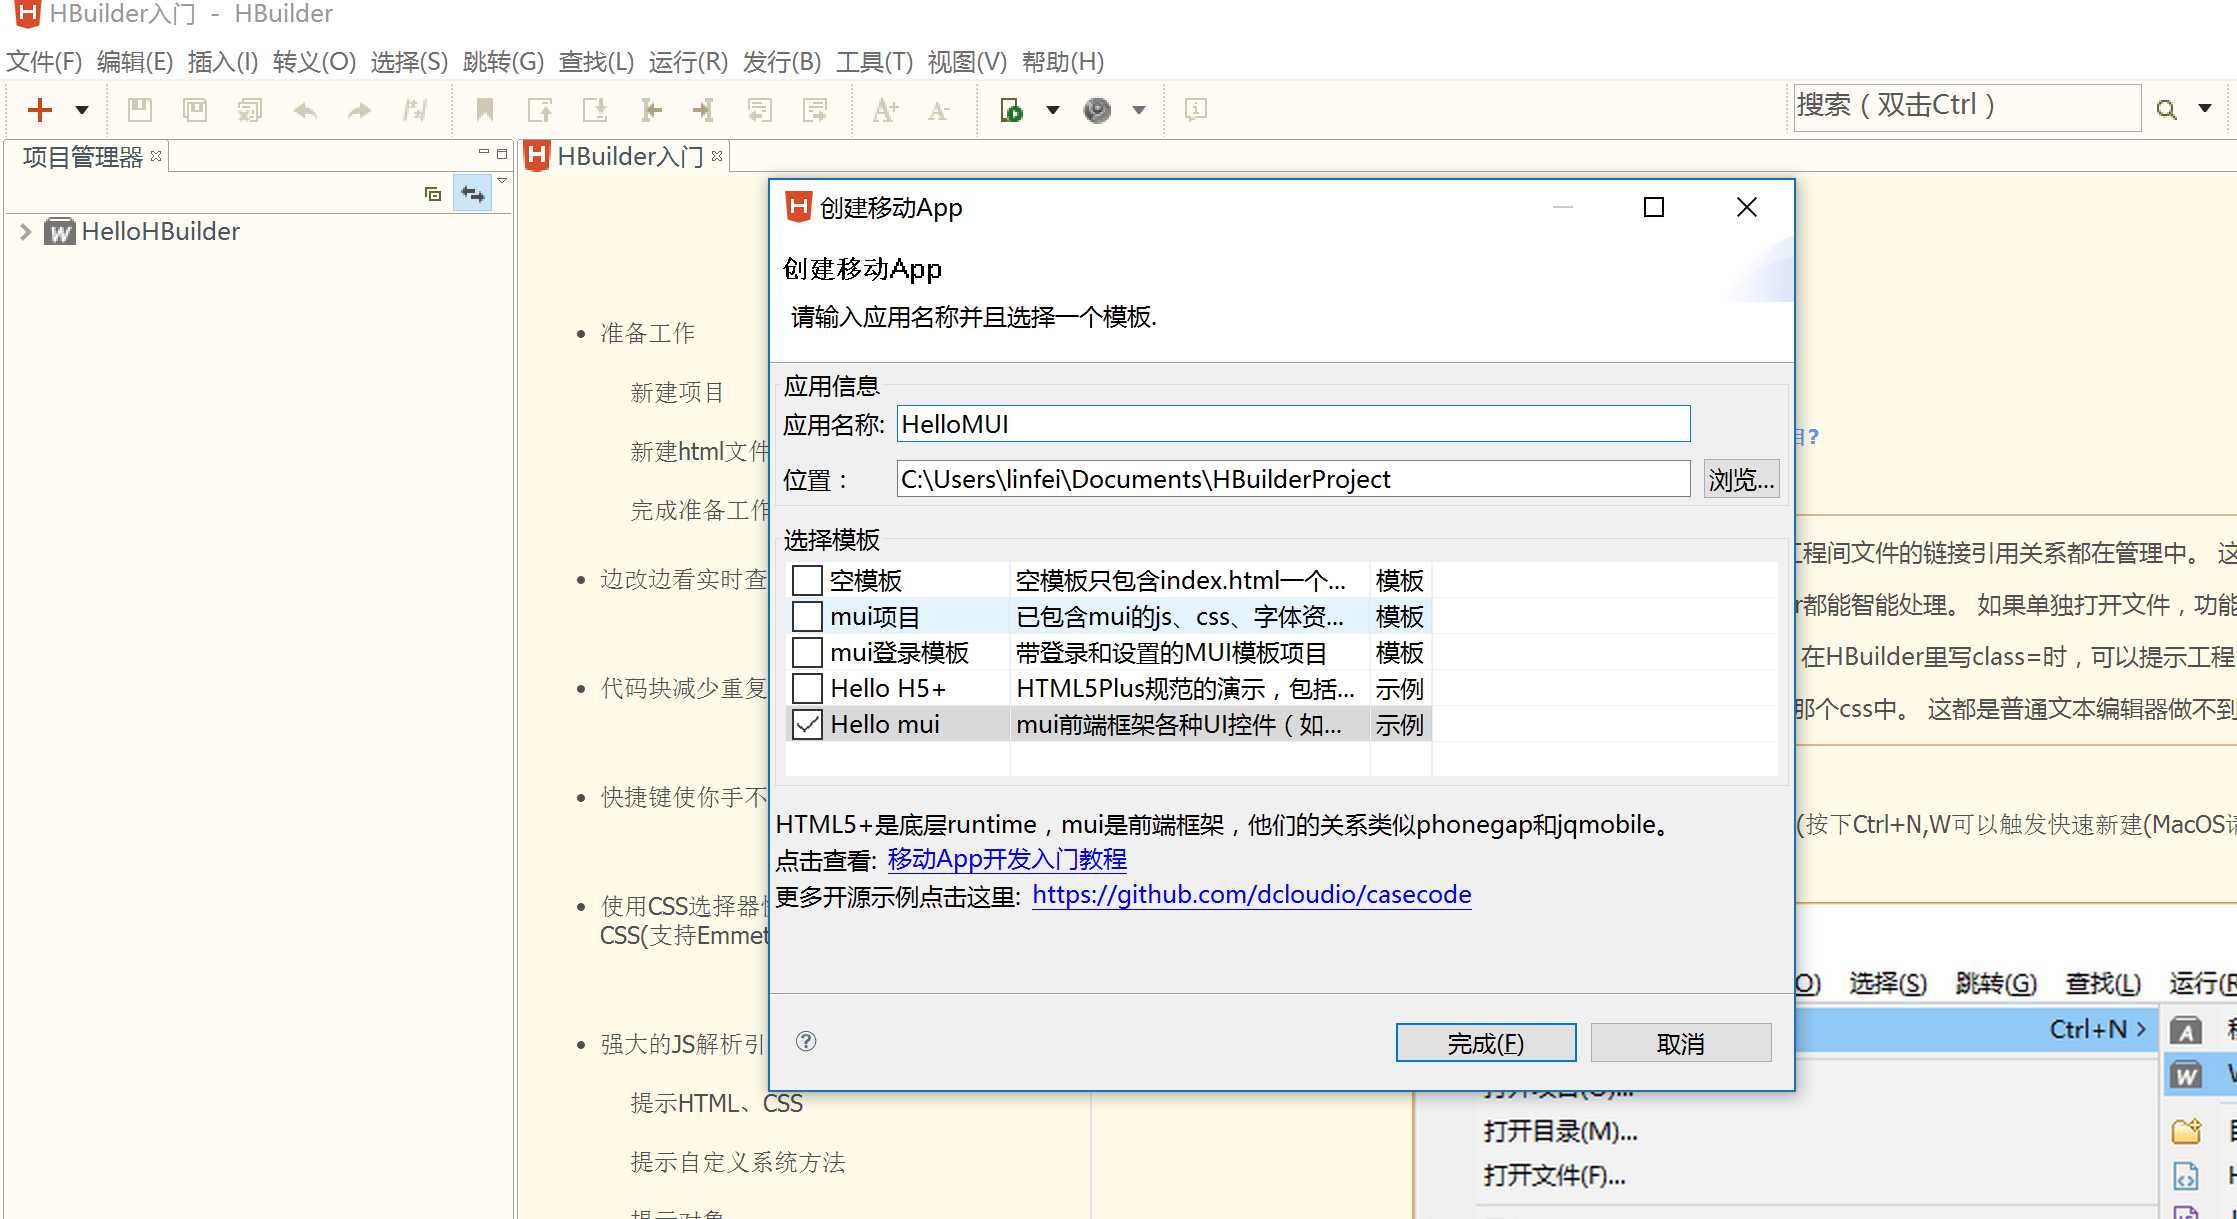
Task: Minimize the project manager panel
Action: [484, 153]
